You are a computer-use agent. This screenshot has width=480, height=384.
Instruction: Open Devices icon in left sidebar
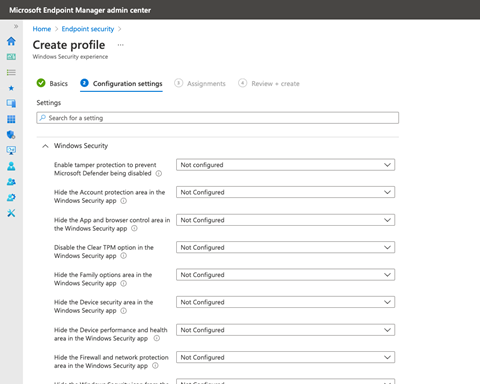[x=11, y=103]
